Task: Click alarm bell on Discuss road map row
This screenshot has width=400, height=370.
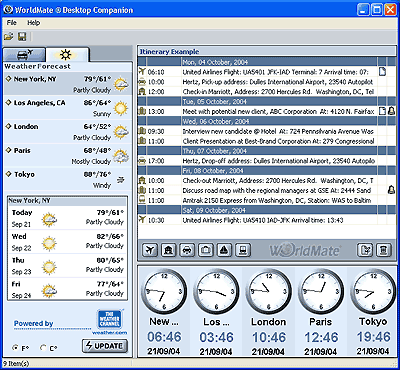Action: click(391, 190)
